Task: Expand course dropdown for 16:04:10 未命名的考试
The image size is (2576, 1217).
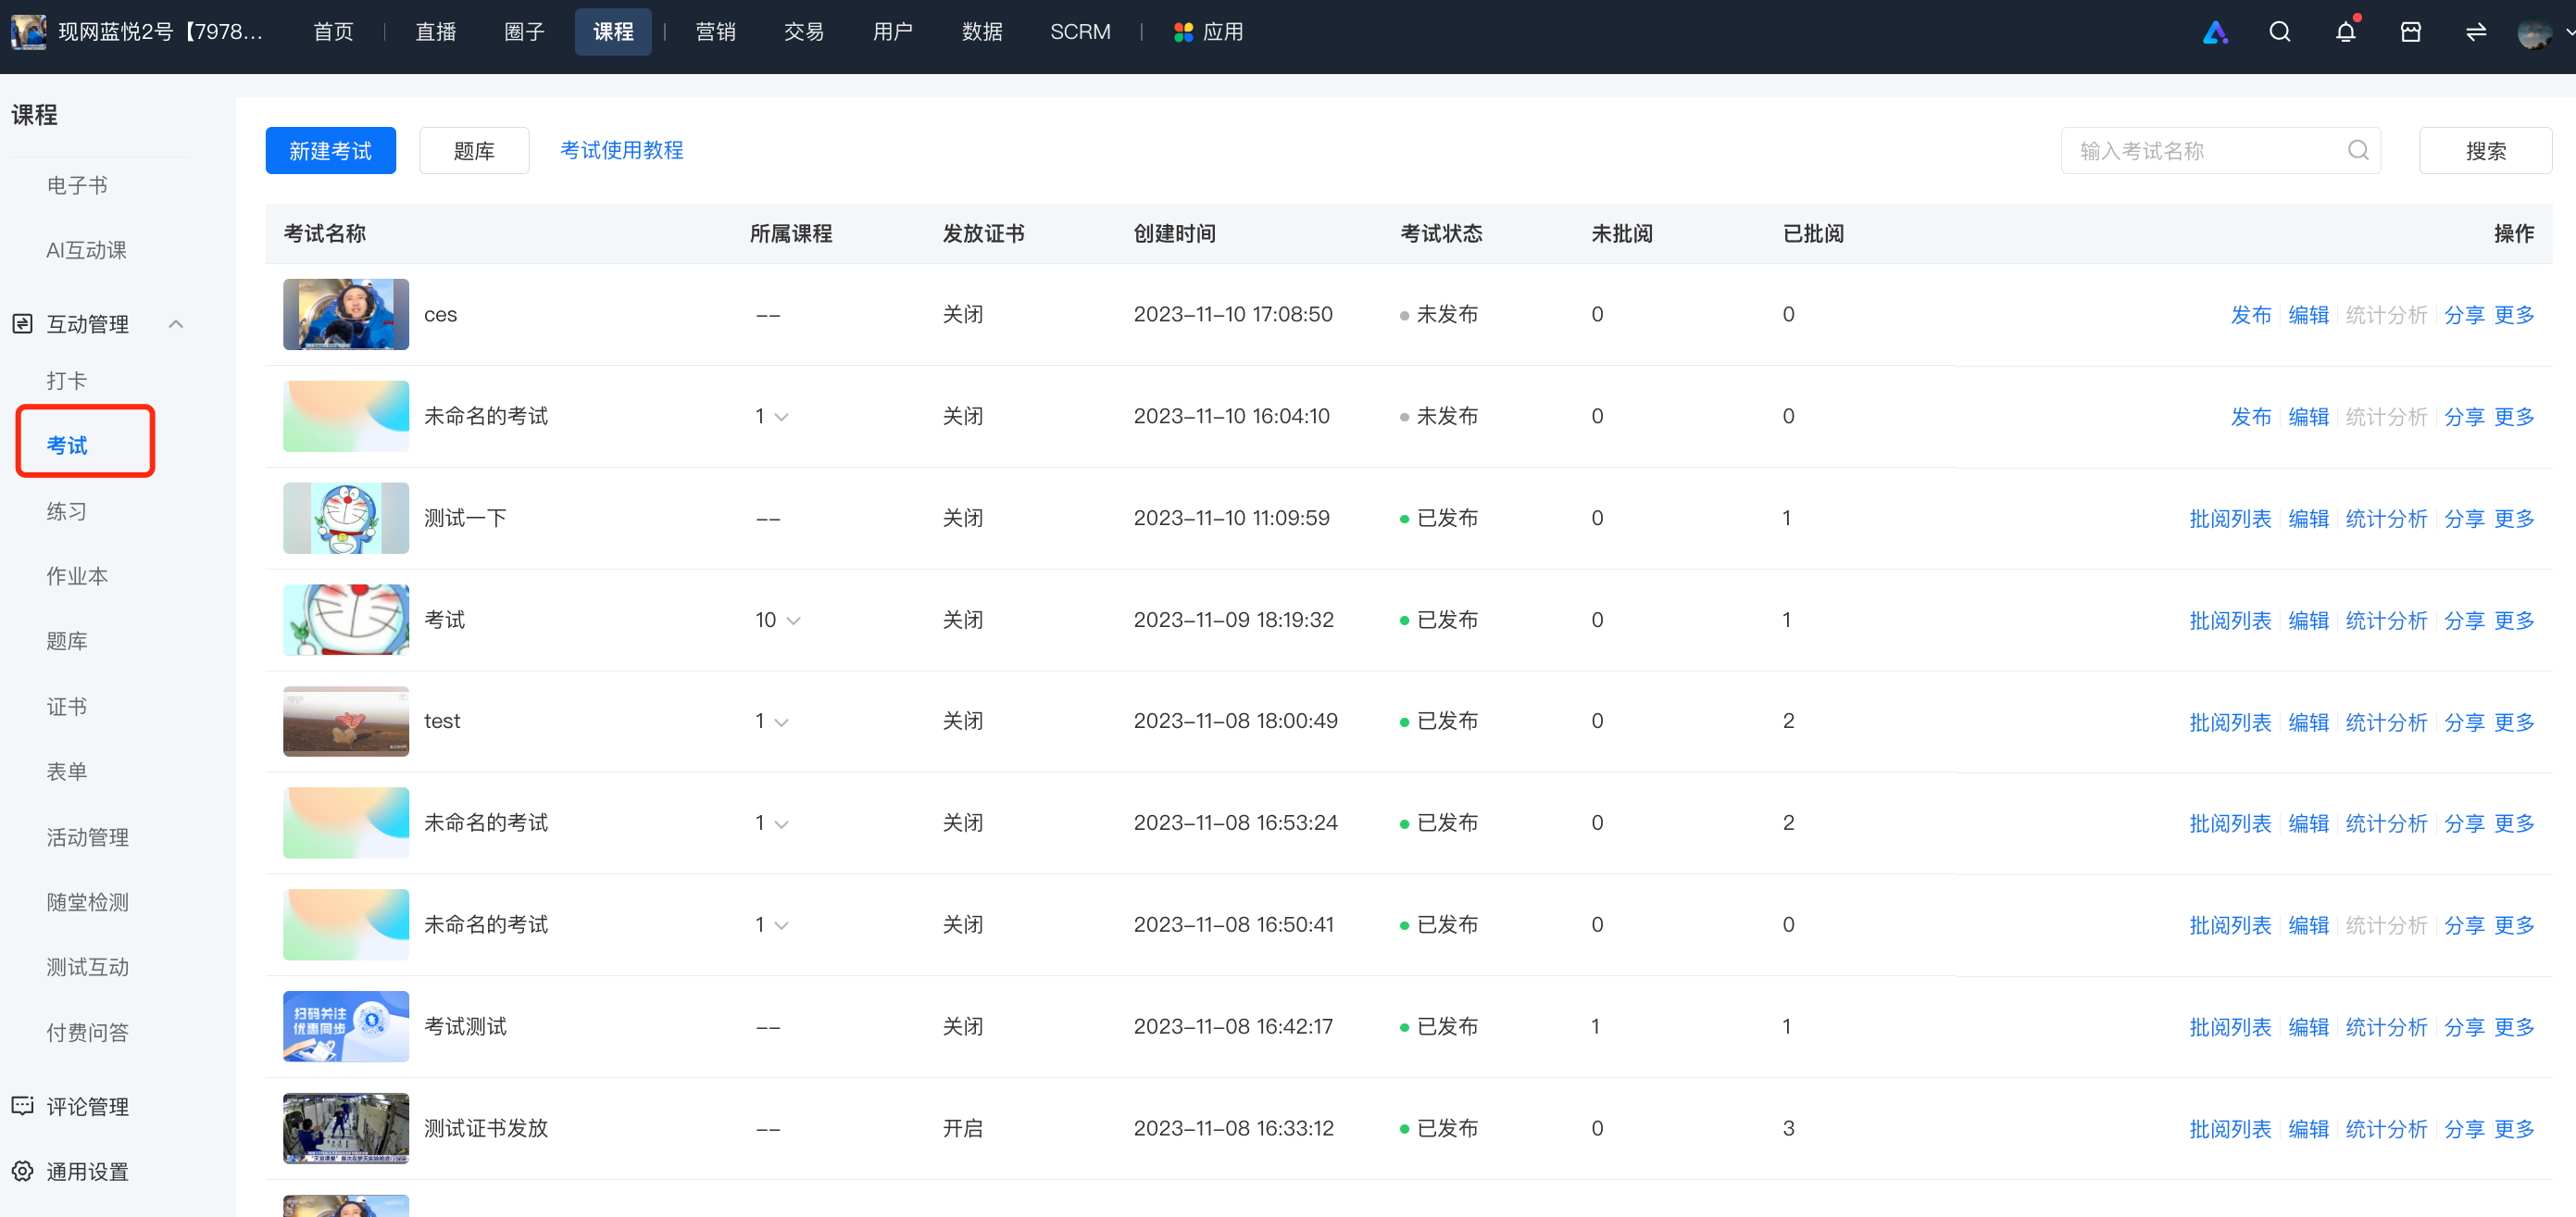Action: point(782,417)
